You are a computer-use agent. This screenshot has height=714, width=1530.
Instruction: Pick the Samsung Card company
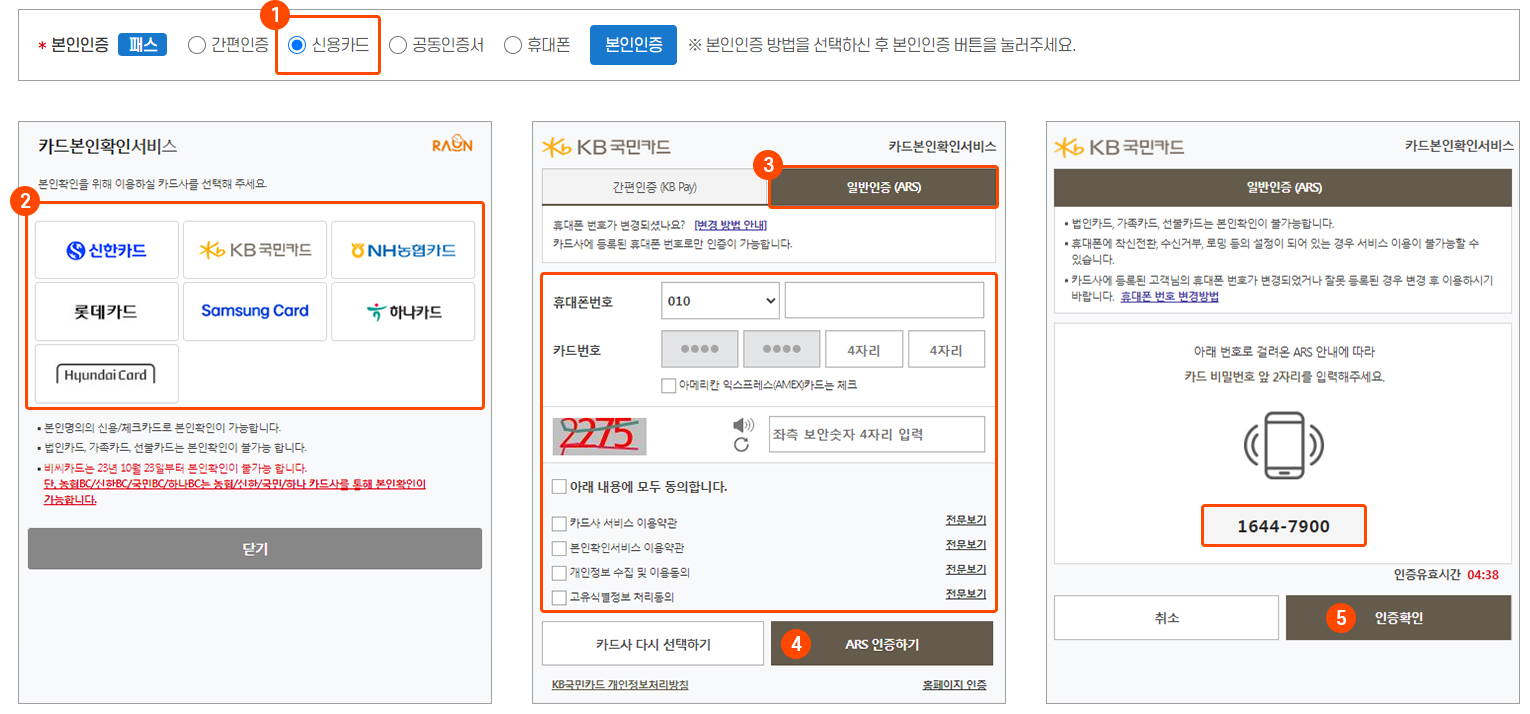tap(255, 311)
